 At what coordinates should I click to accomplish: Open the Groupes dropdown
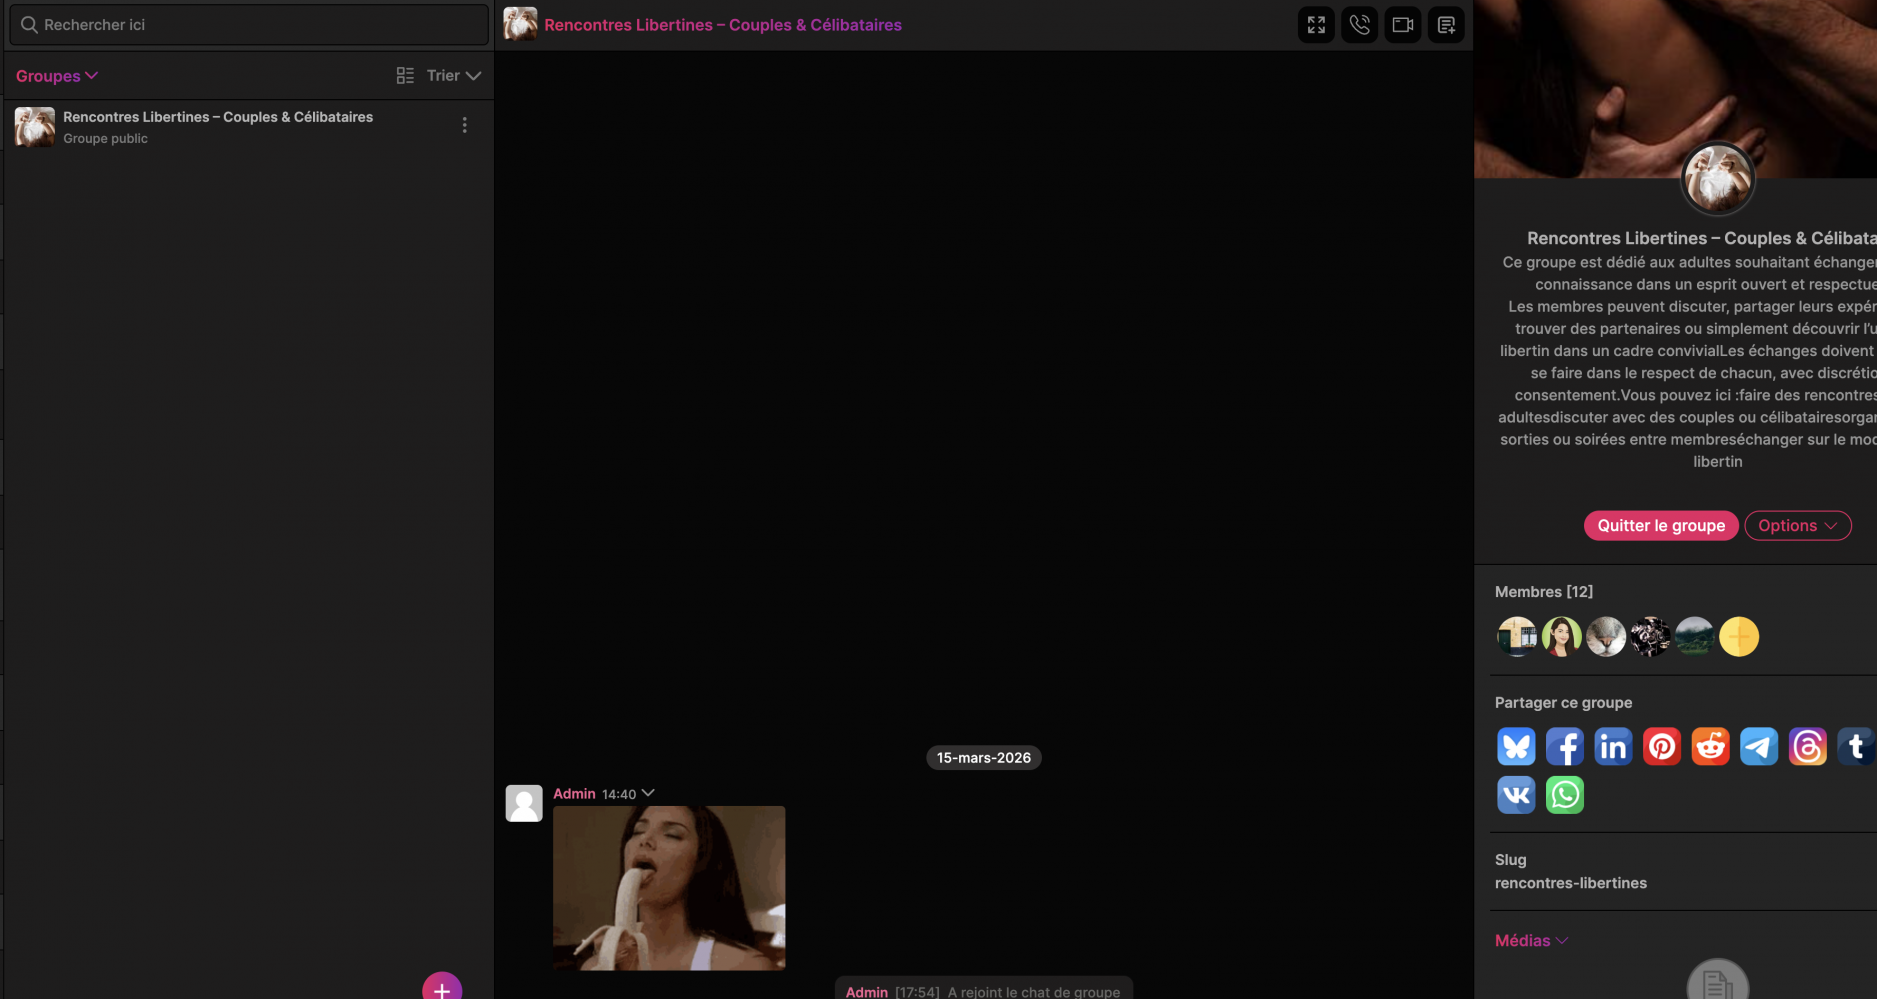click(56, 76)
